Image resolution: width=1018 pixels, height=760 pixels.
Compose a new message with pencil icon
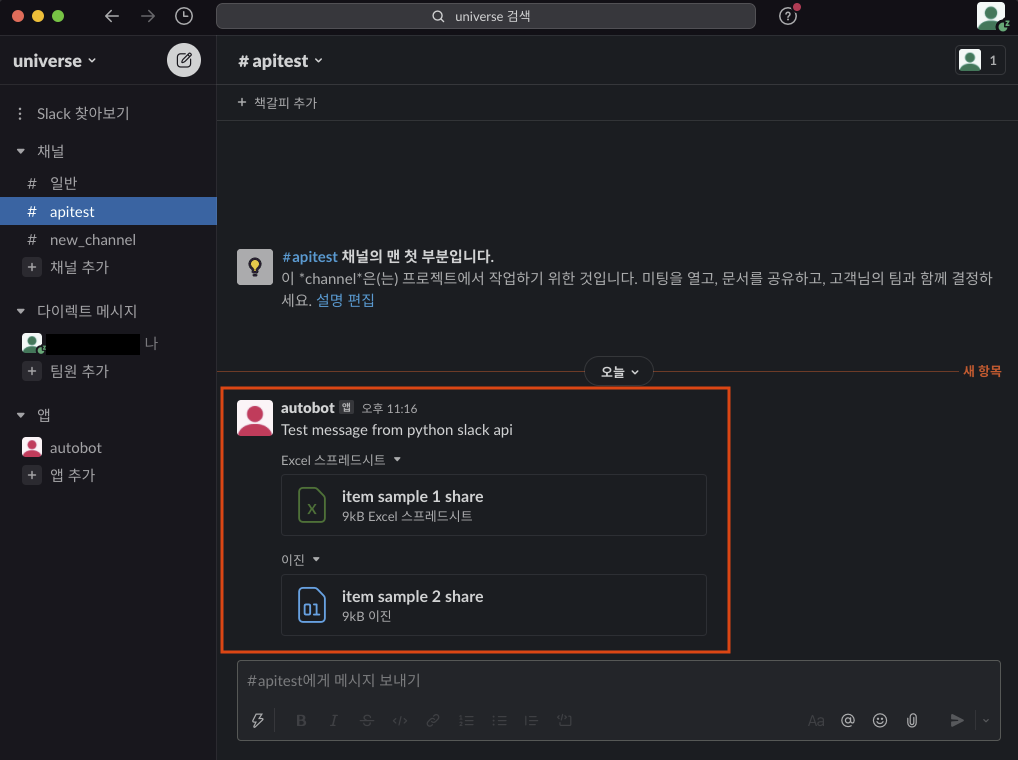184,60
